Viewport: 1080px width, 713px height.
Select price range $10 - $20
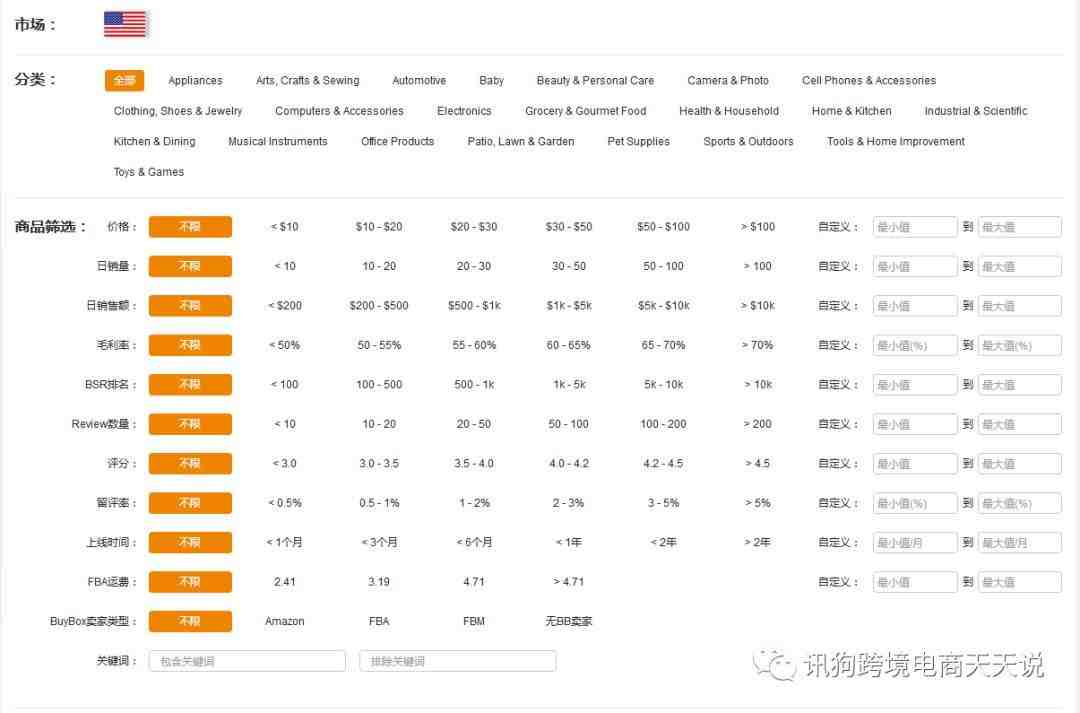pyautogui.click(x=379, y=227)
